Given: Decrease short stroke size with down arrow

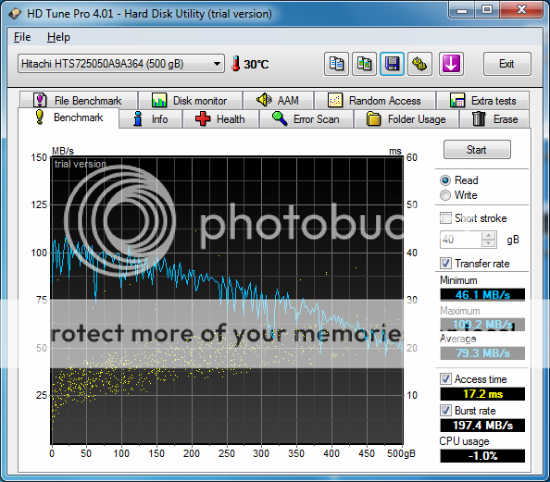Looking at the screenshot, I should click(488, 243).
